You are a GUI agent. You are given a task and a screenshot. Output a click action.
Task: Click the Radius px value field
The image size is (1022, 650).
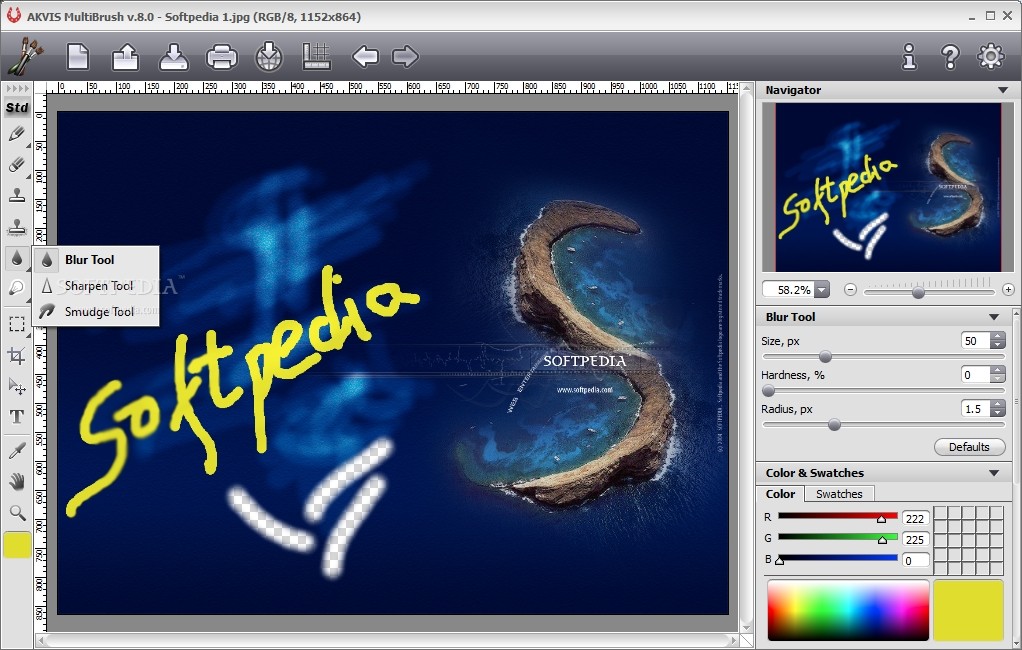975,408
